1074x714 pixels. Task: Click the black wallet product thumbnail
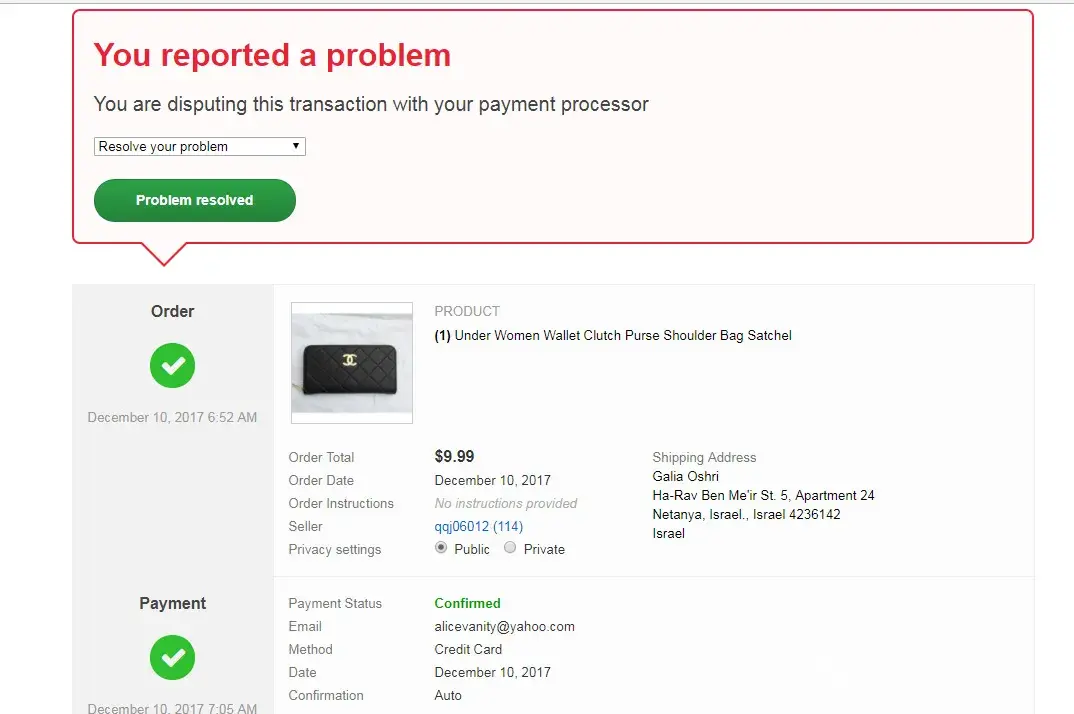[x=352, y=362]
